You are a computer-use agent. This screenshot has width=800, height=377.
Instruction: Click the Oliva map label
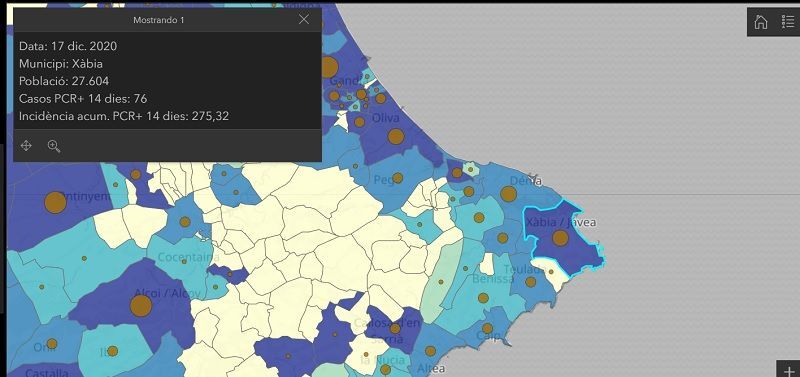[386, 118]
